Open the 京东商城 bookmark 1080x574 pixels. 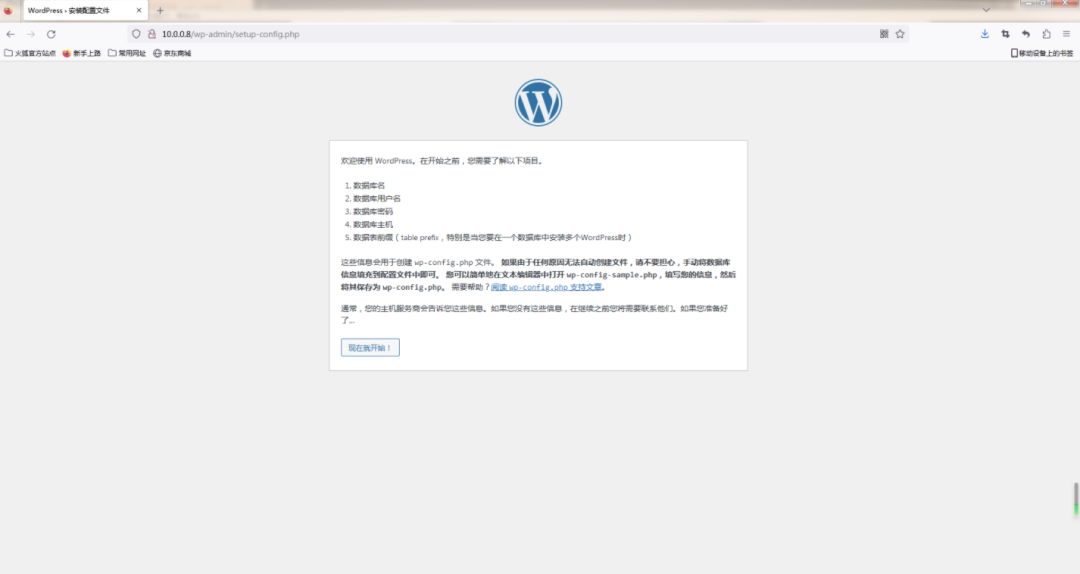172,53
